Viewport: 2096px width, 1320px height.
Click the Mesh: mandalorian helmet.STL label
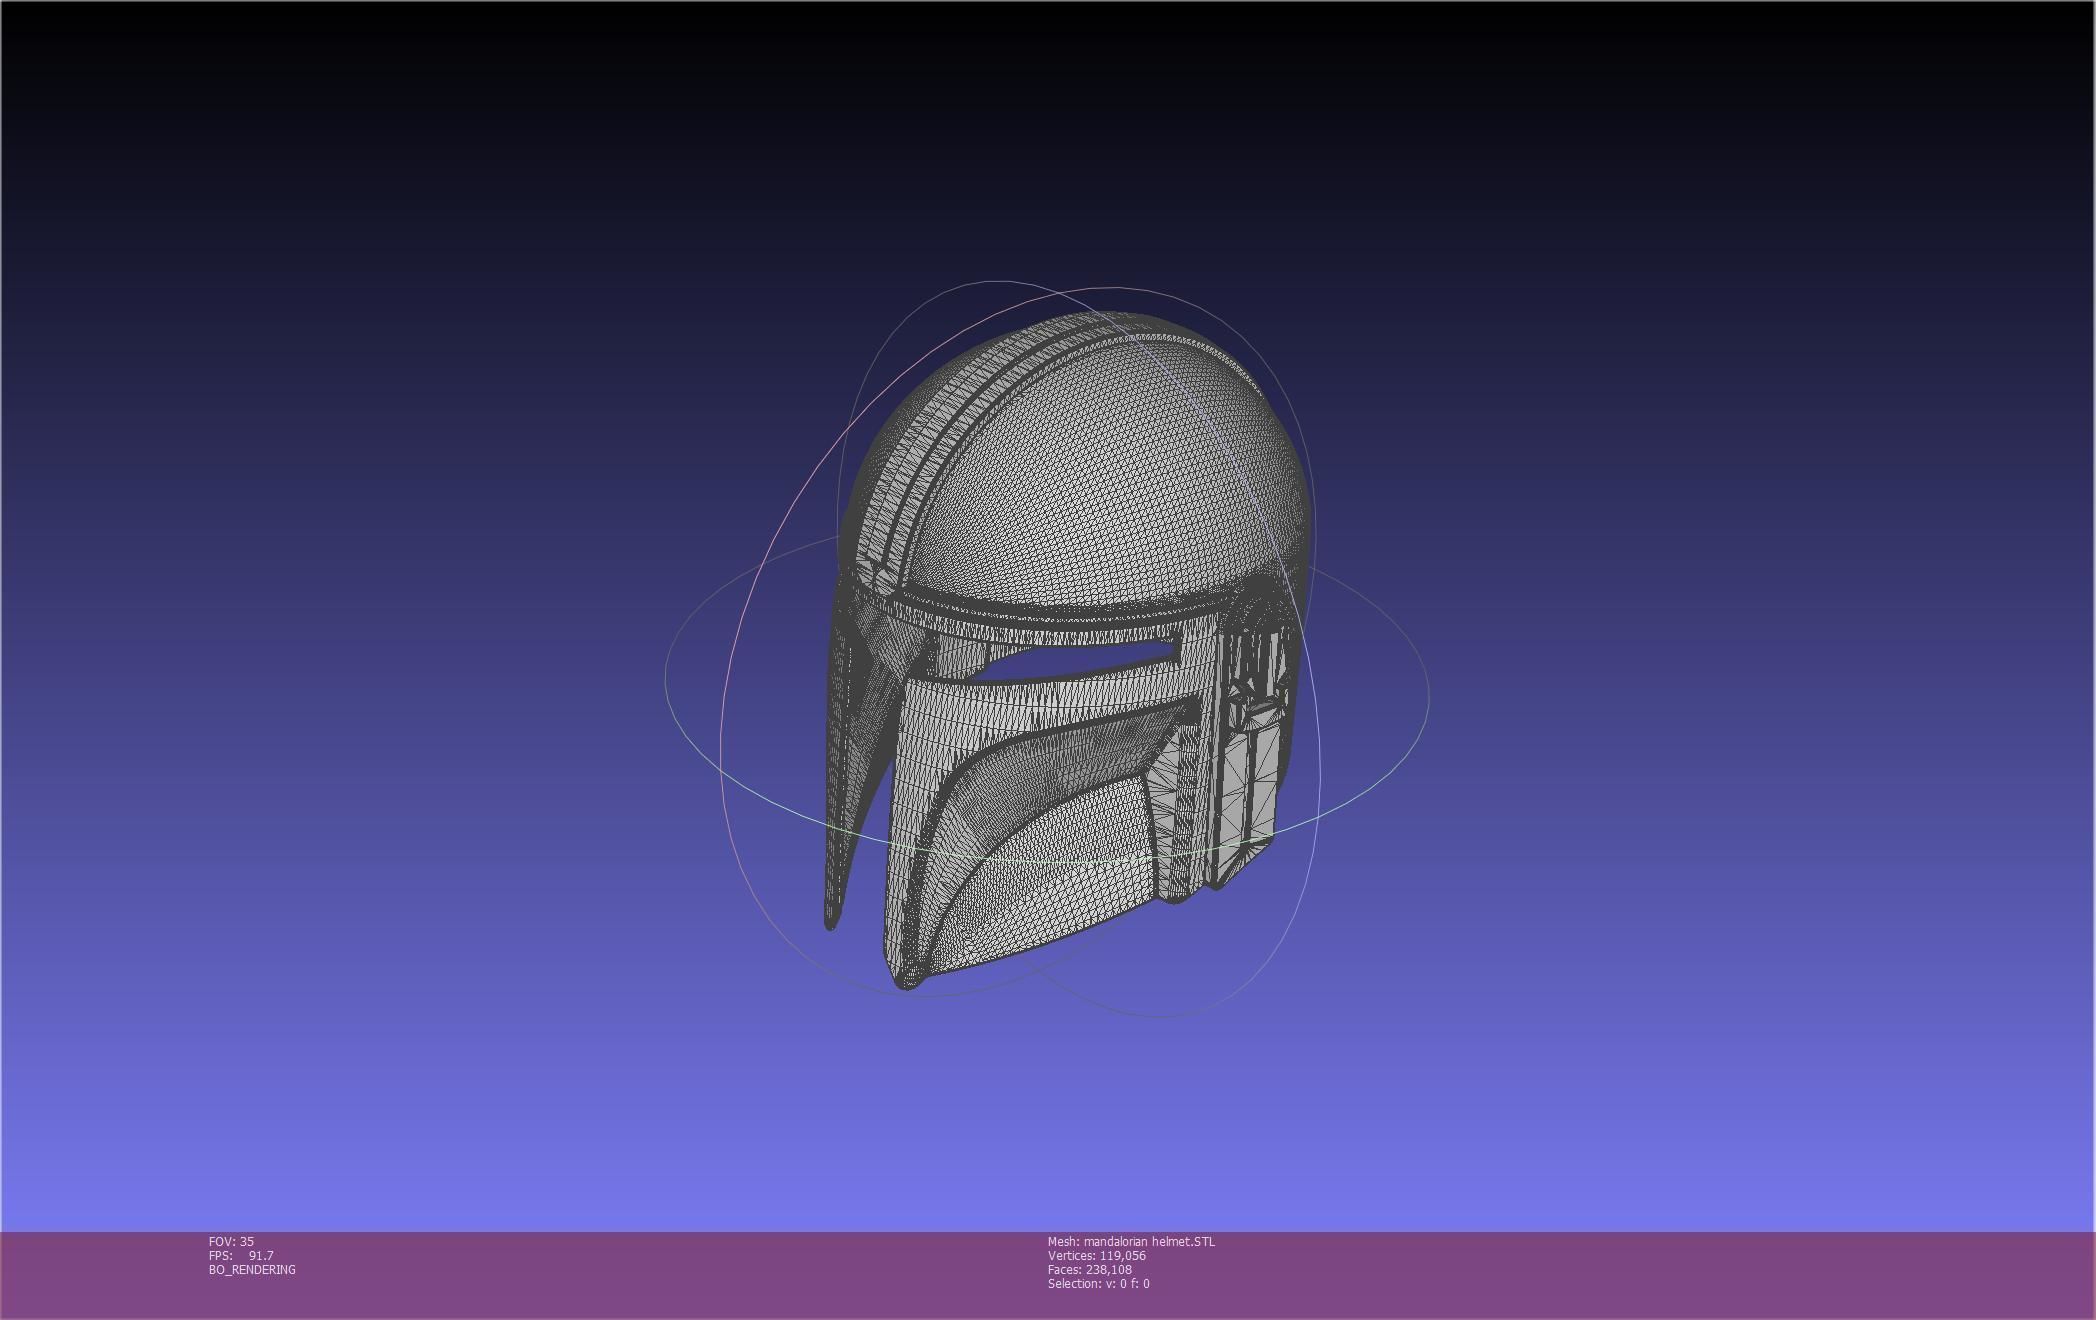1131,1241
